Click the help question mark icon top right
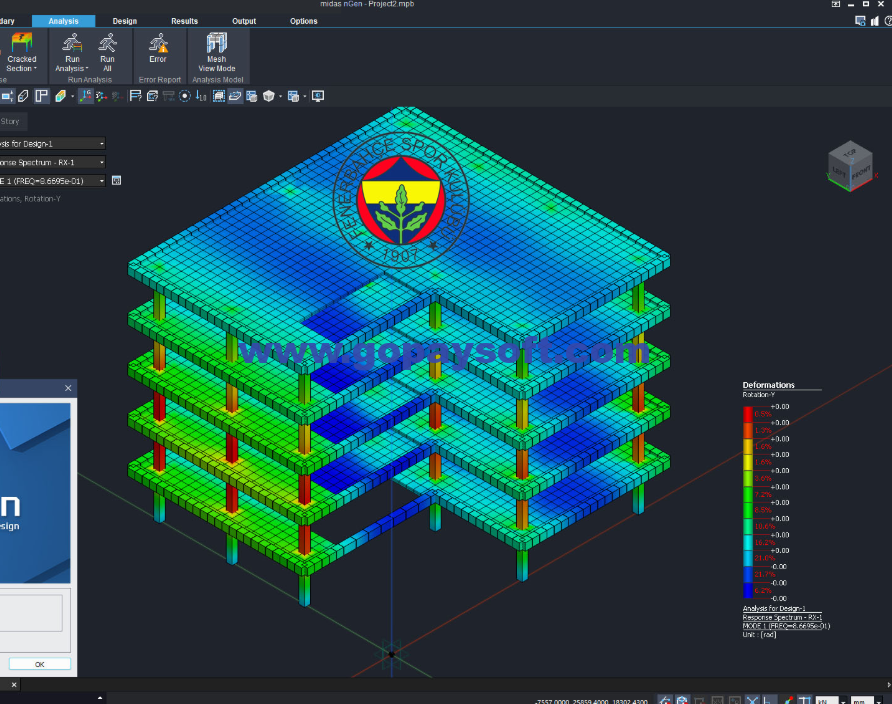Image resolution: width=892 pixels, height=704 pixels. click(x=888, y=21)
